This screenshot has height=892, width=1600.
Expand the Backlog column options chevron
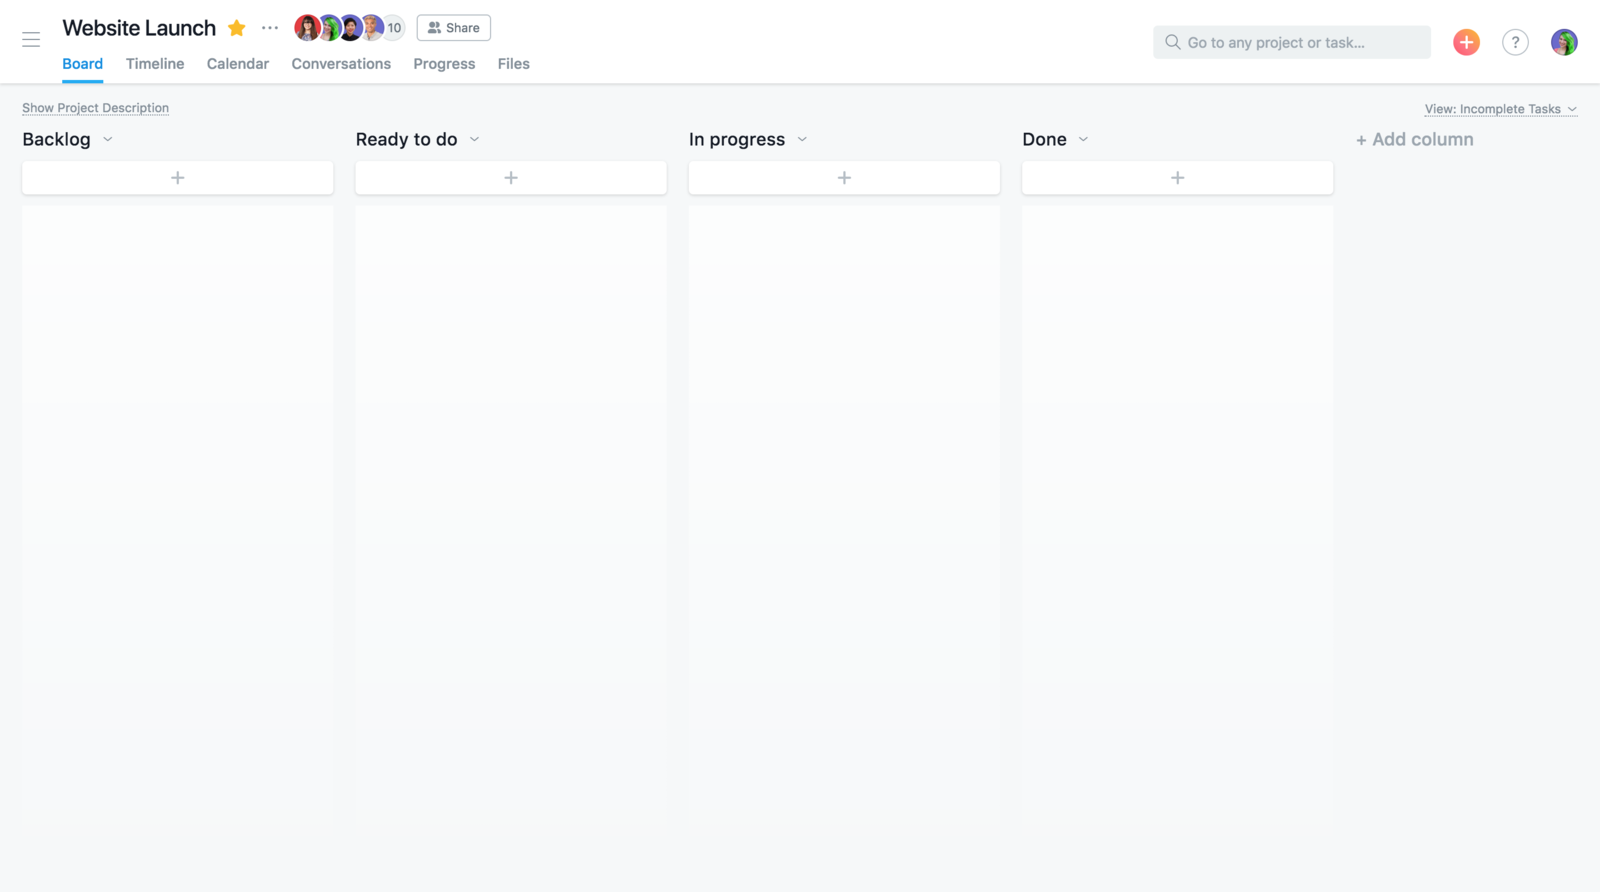[x=108, y=140]
